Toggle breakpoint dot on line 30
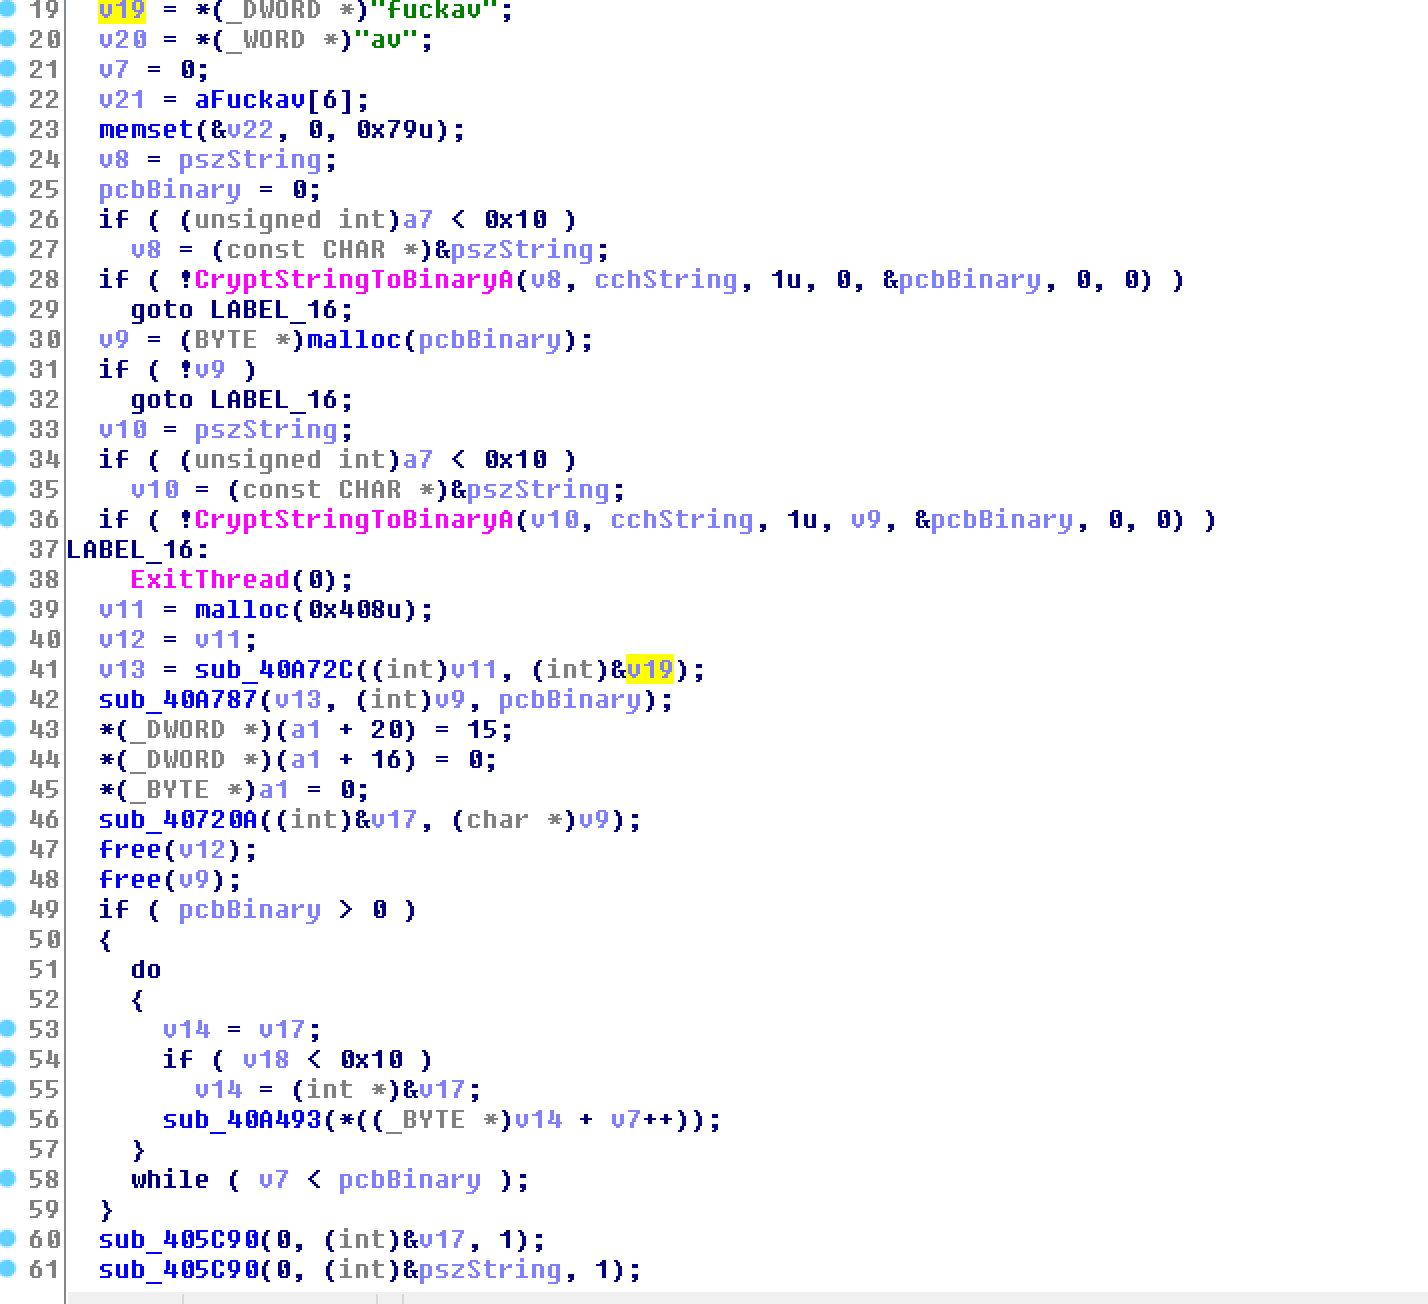This screenshot has width=1428, height=1304. 8,339
